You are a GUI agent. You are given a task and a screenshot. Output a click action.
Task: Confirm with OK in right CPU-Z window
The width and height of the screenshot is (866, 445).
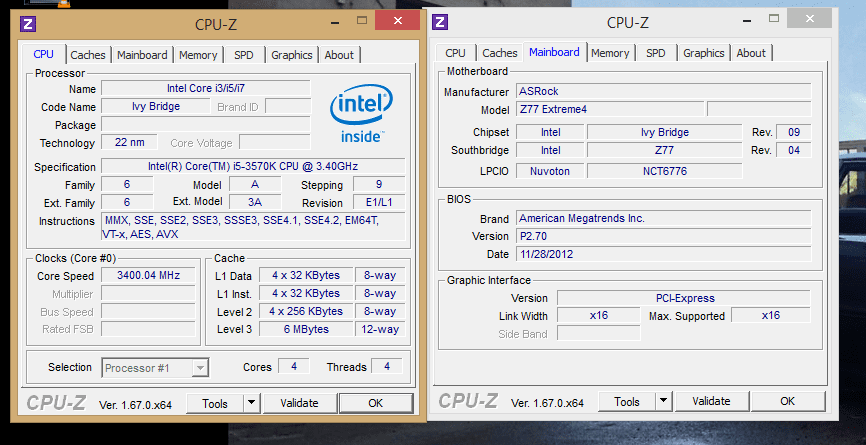pyautogui.click(x=788, y=401)
